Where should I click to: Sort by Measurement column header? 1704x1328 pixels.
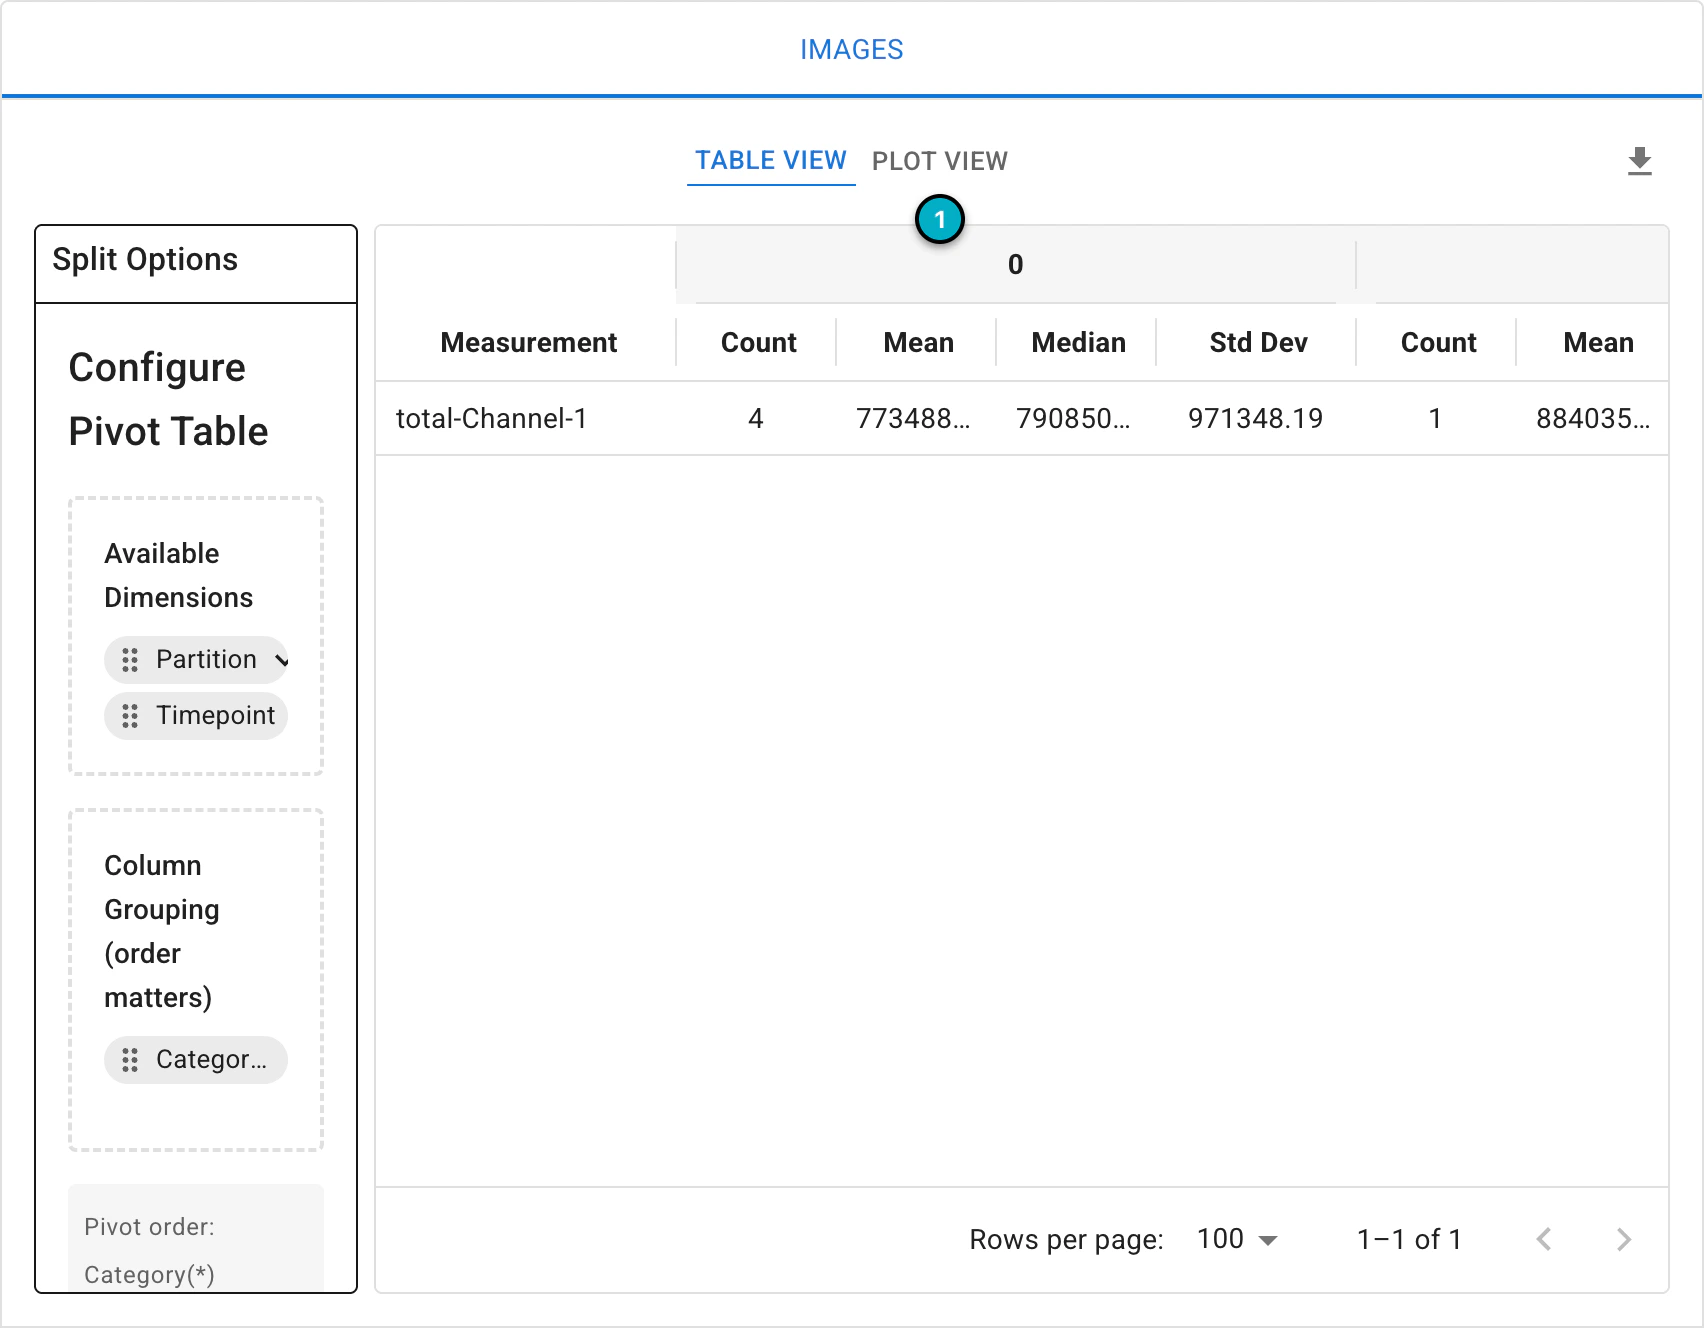click(529, 343)
